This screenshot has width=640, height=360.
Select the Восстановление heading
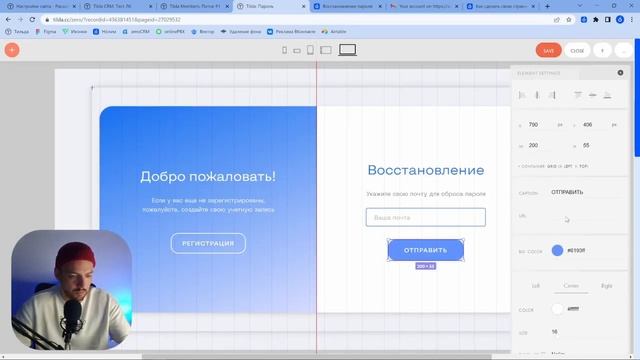[x=426, y=170]
